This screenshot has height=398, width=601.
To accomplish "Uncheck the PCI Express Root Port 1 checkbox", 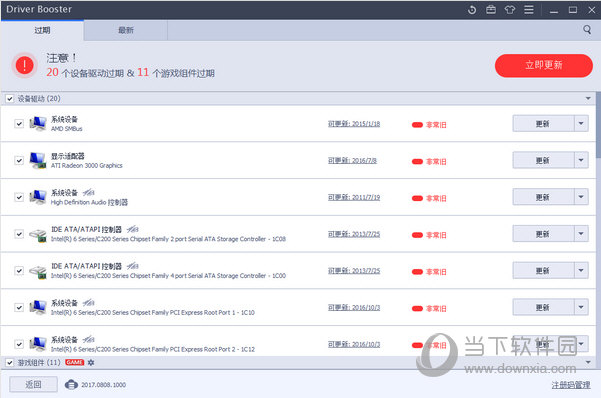I will point(19,308).
